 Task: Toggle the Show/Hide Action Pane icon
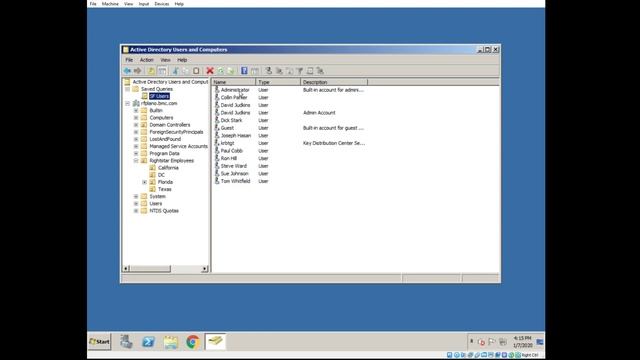point(255,71)
